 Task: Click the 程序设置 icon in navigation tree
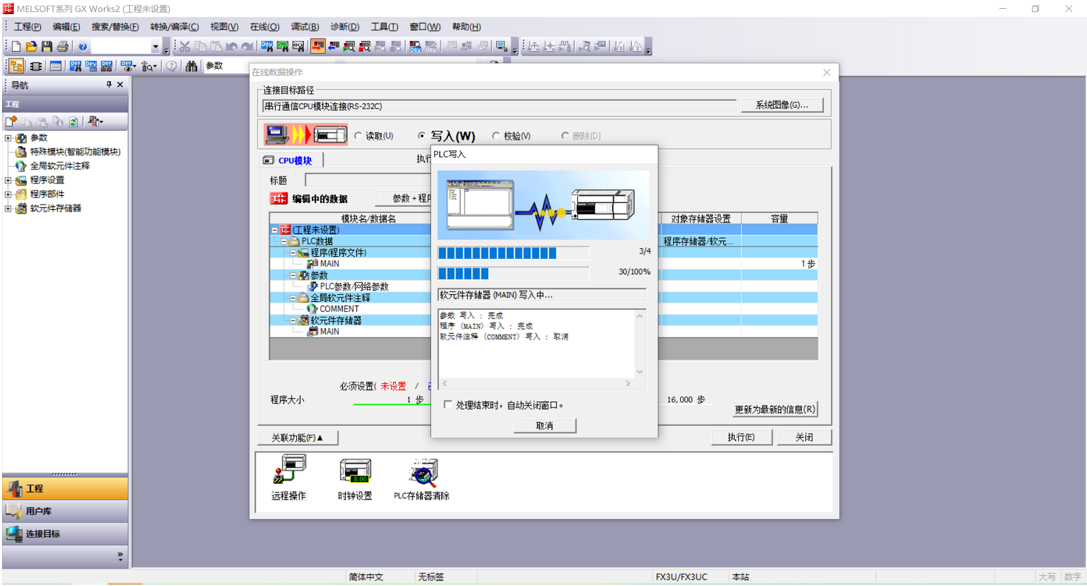(21, 180)
